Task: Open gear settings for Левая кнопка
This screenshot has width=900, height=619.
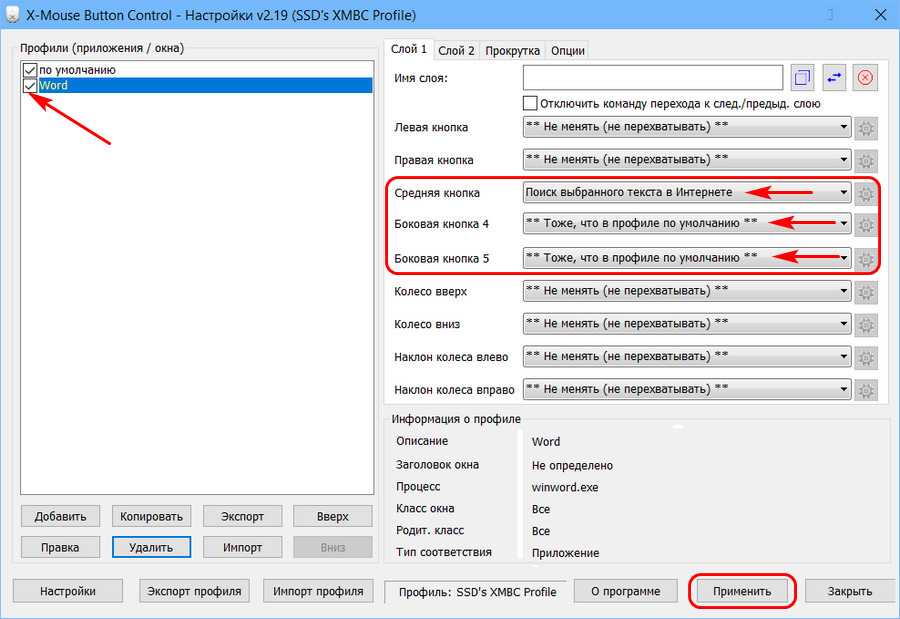Action: click(x=866, y=128)
